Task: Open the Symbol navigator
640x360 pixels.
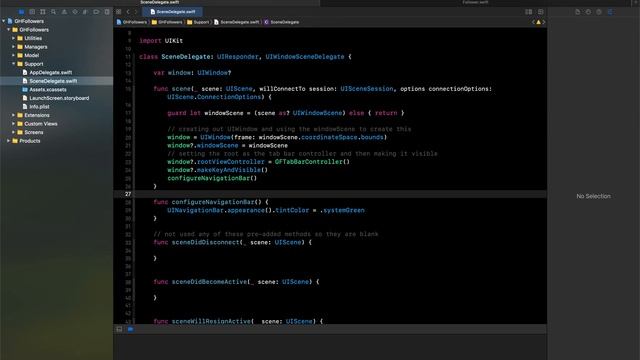Action: click(42, 12)
